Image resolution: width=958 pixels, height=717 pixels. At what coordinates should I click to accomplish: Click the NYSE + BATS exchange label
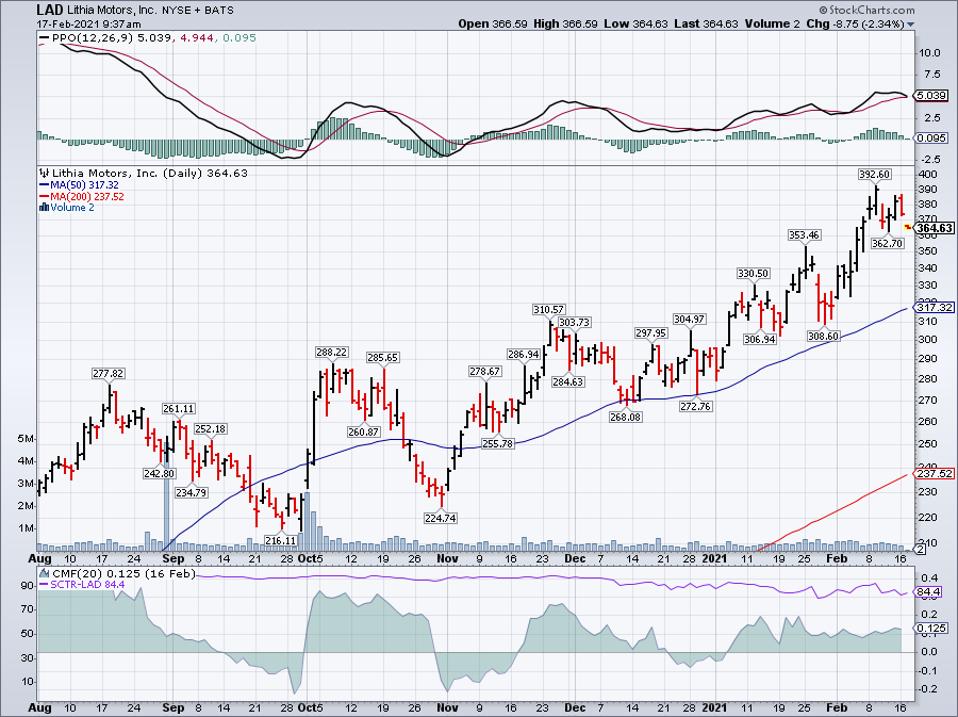pos(198,10)
